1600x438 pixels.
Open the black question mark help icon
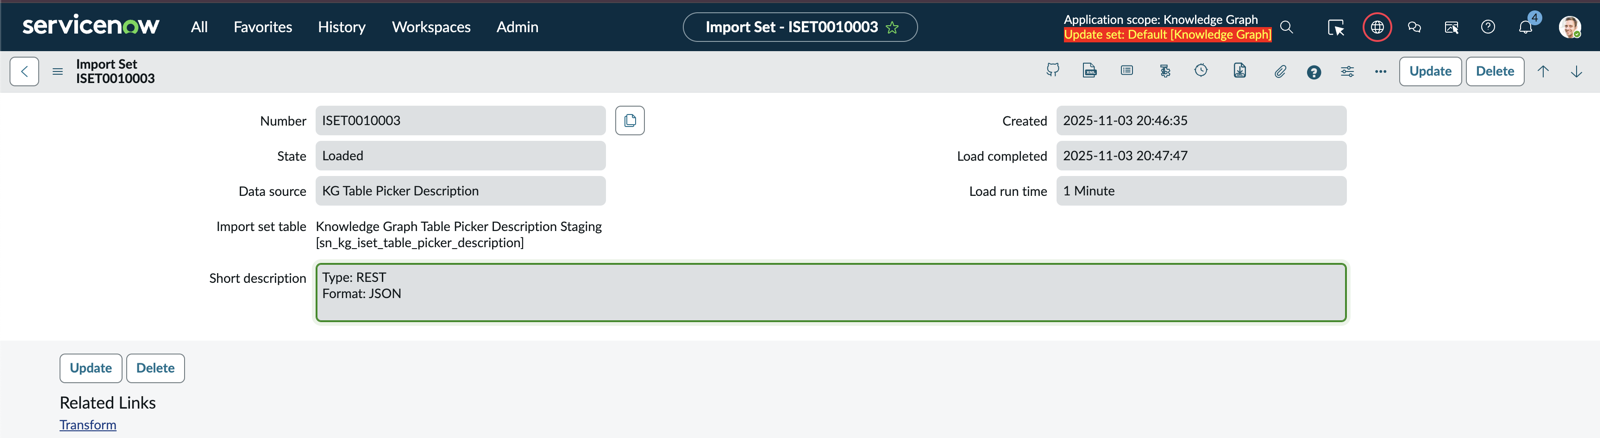click(x=1314, y=72)
